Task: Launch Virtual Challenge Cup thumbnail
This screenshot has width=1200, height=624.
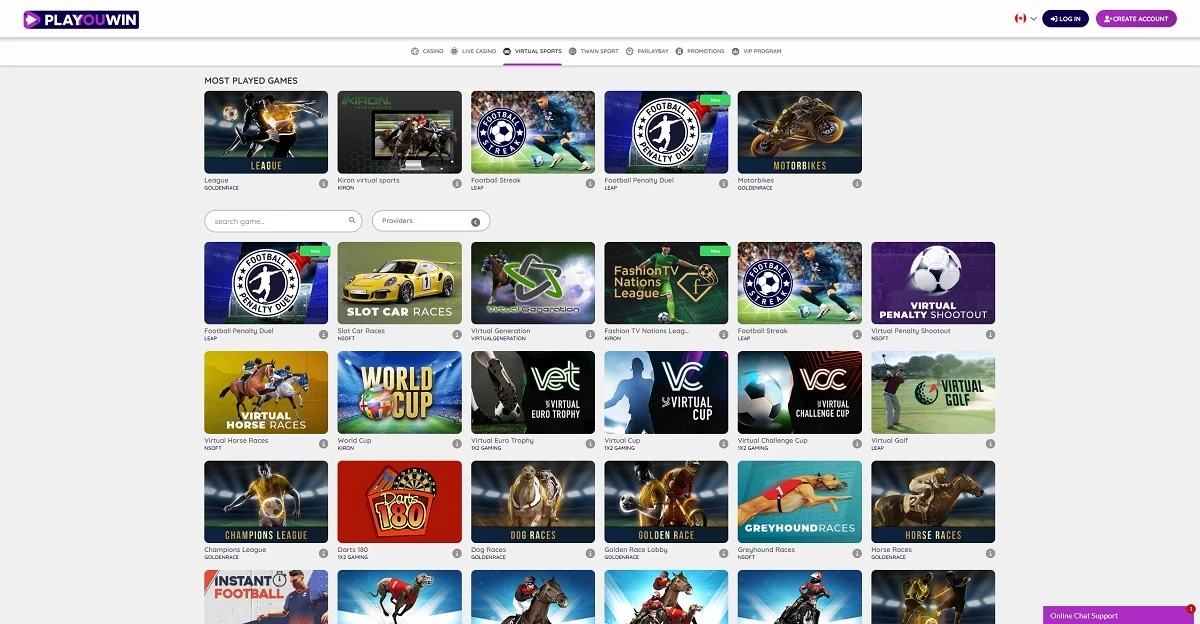Action: (800, 392)
